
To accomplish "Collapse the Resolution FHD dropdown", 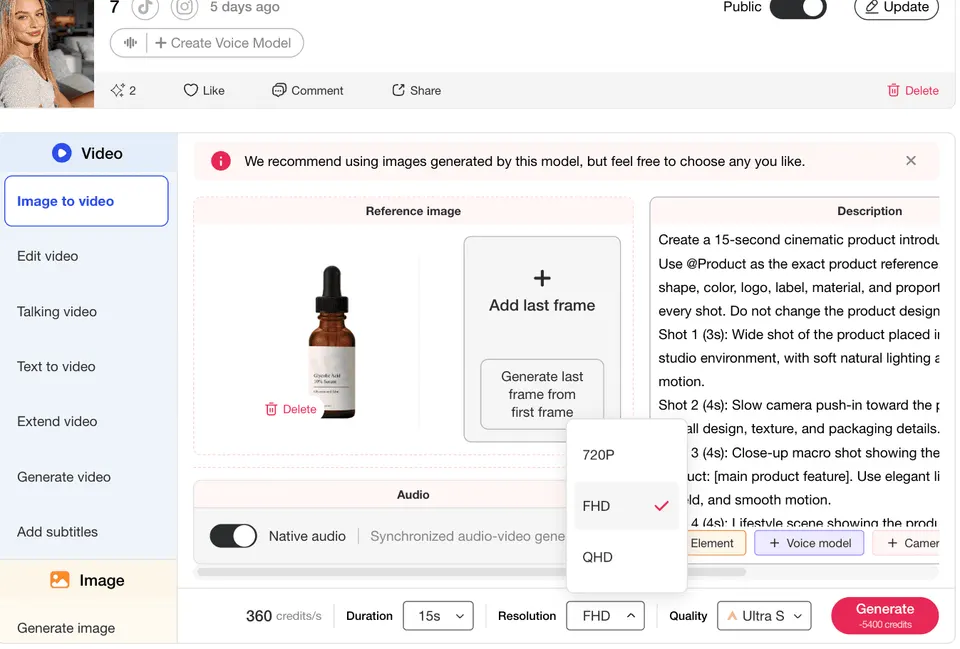I will point(606,616).
